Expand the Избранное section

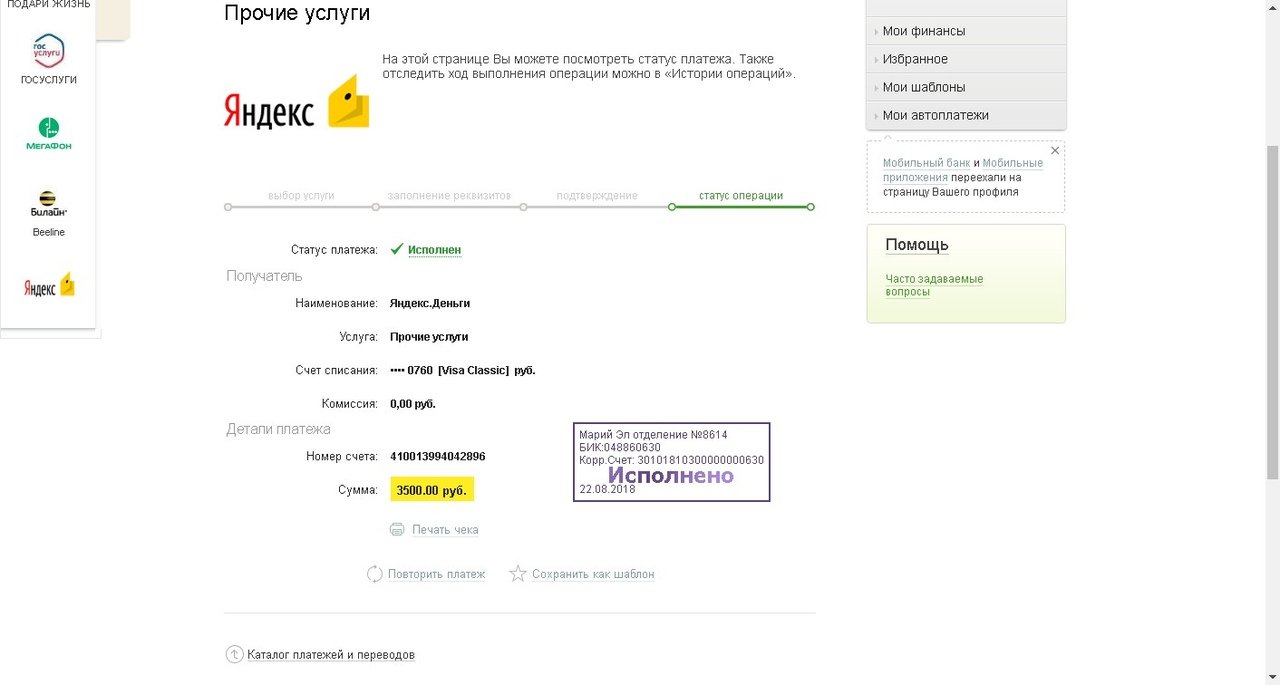pos(914,59)
